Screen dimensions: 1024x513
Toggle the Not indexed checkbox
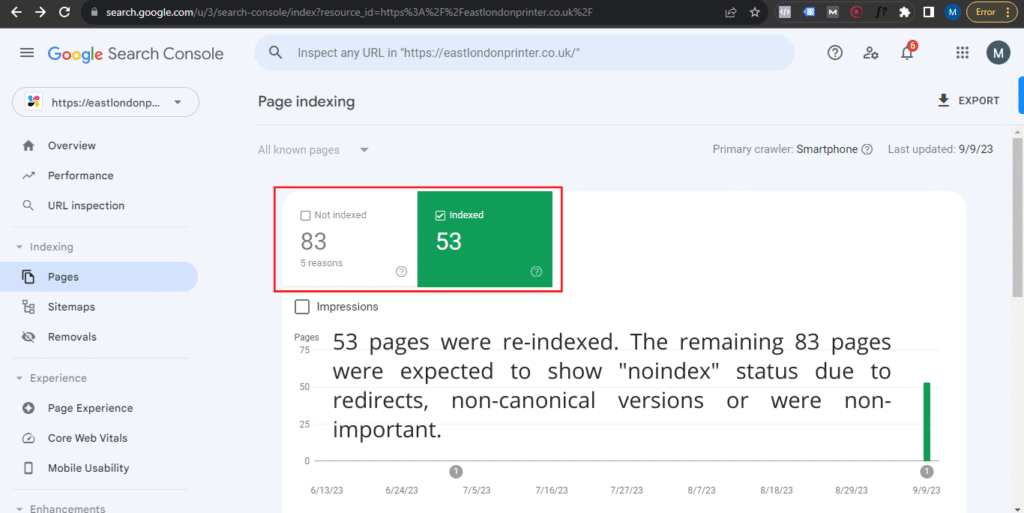click(x=305, y=215)
